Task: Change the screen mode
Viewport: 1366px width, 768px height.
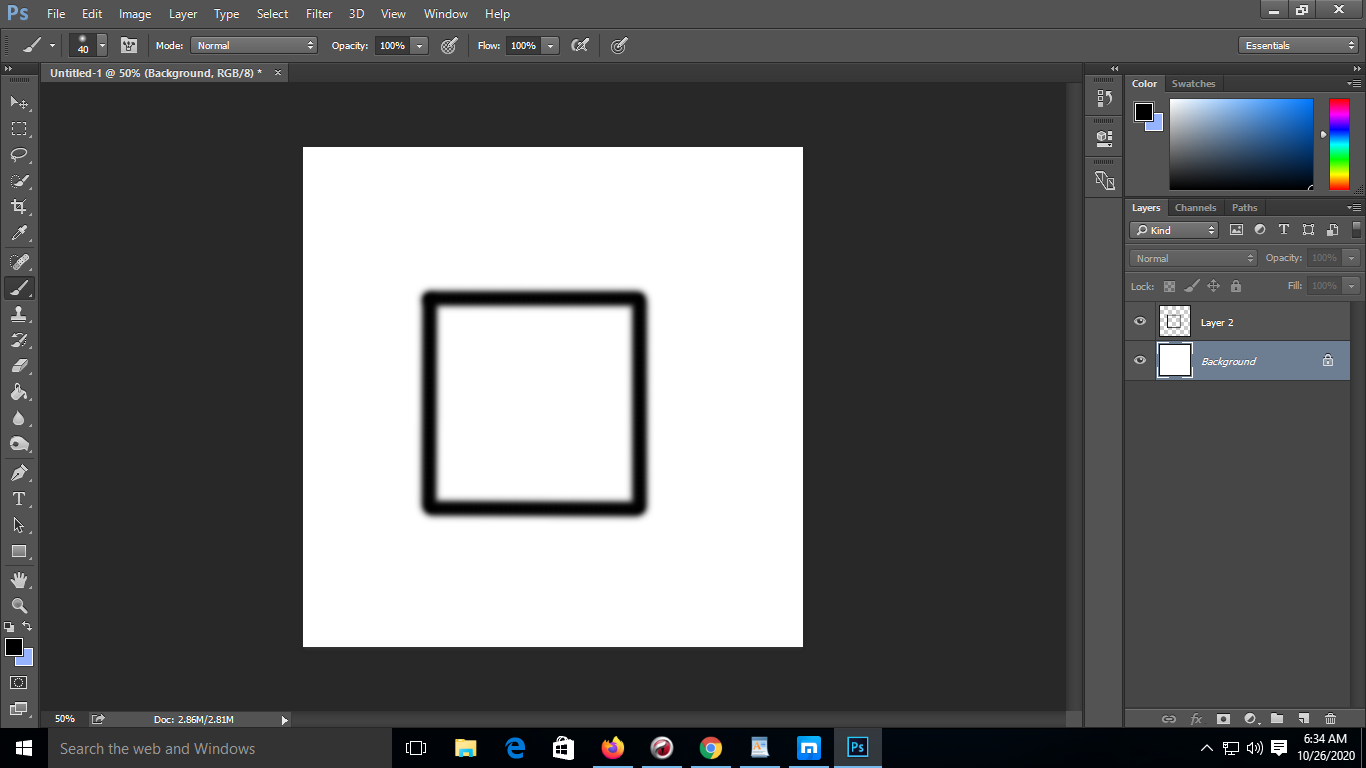Action: (x=19, y=709)
